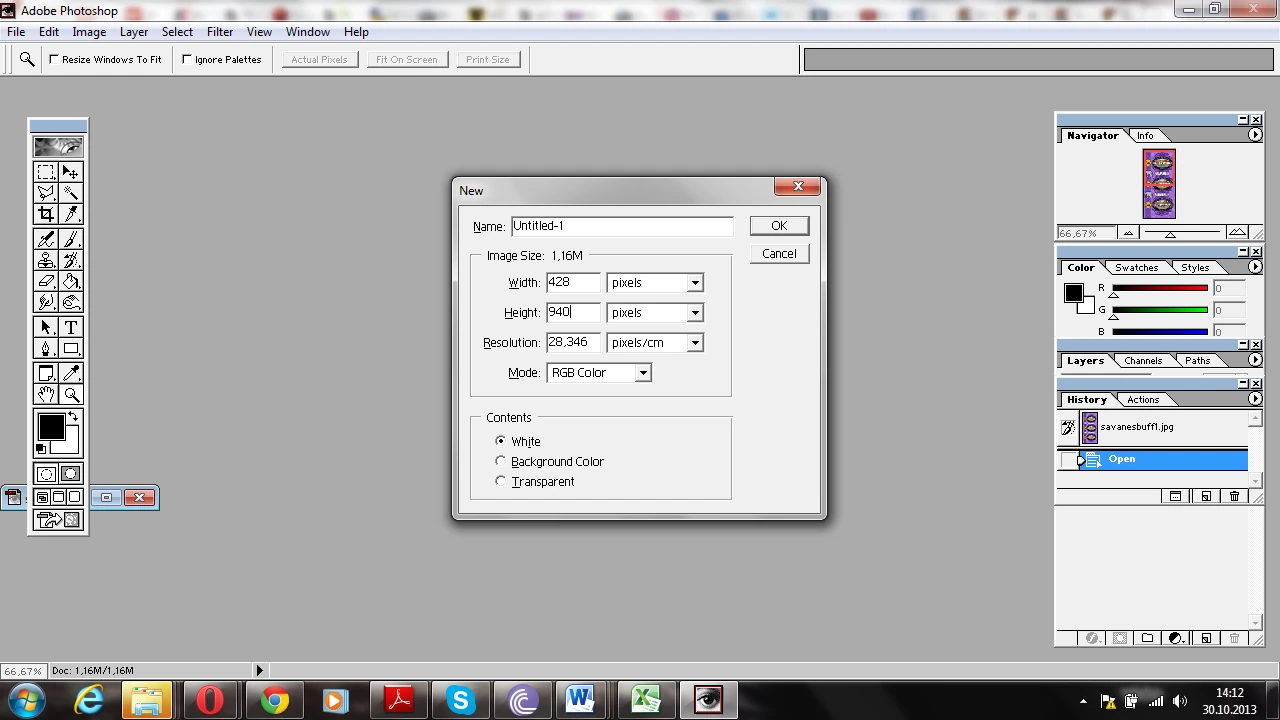The image size is (1280, 720).
Task: Switch to Quick Mask mode
Action: tap(70, 474)
